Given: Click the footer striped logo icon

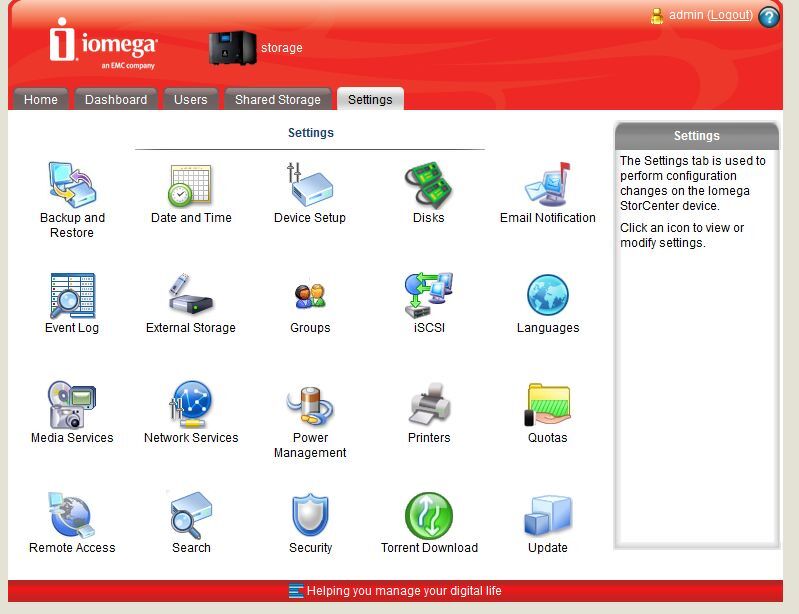Looking at the screenshot, I should [296, 591].
